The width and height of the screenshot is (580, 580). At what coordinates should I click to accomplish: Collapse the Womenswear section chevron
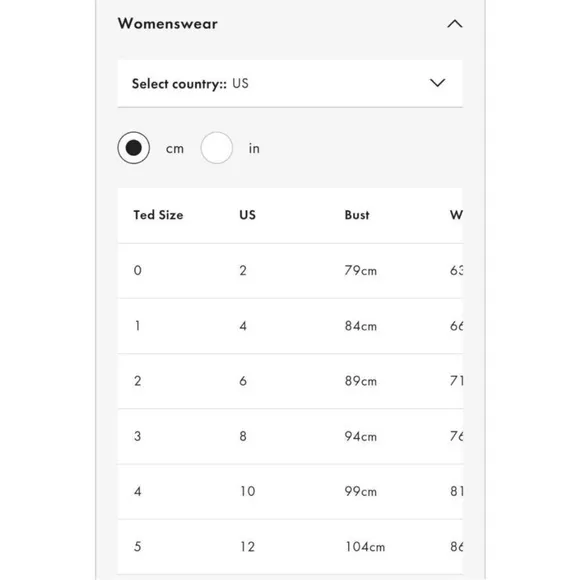[455, 24]
